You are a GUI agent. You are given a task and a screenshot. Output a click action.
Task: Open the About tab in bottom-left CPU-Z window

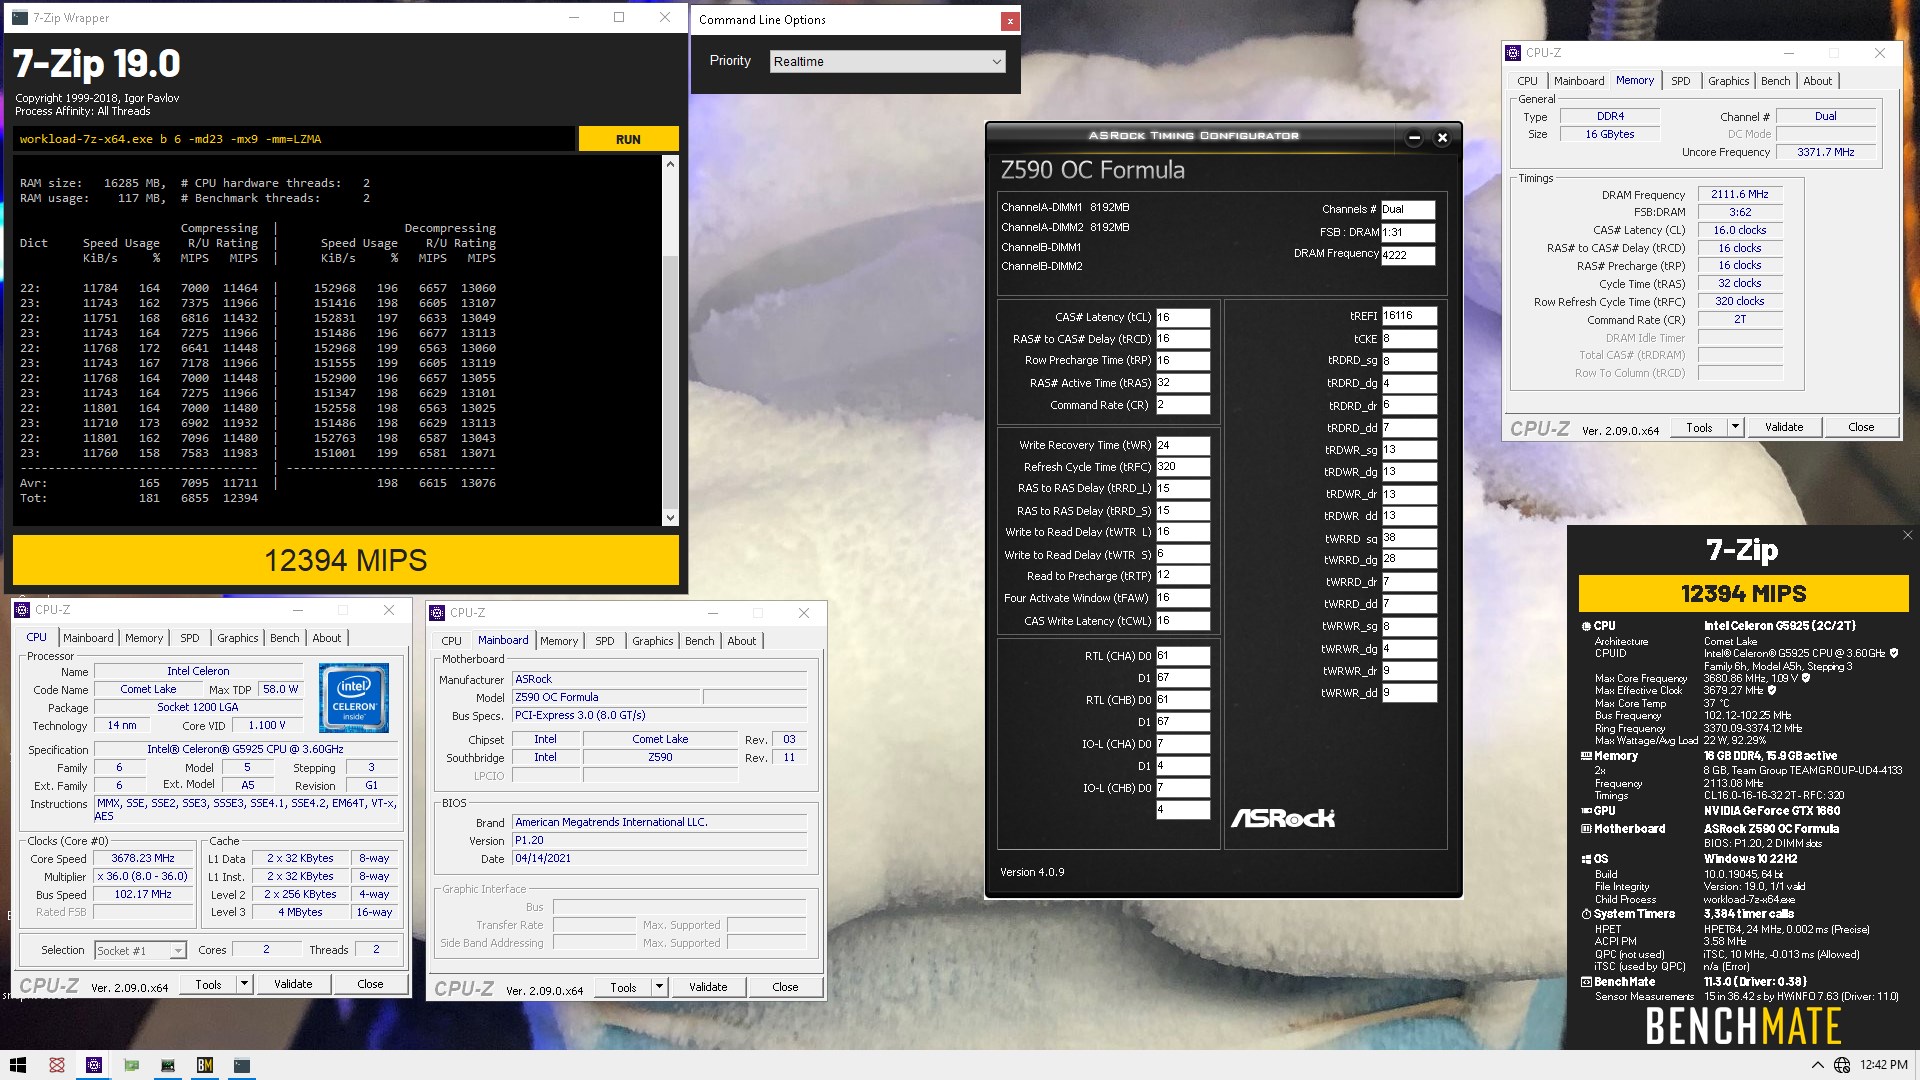point(326,638)
